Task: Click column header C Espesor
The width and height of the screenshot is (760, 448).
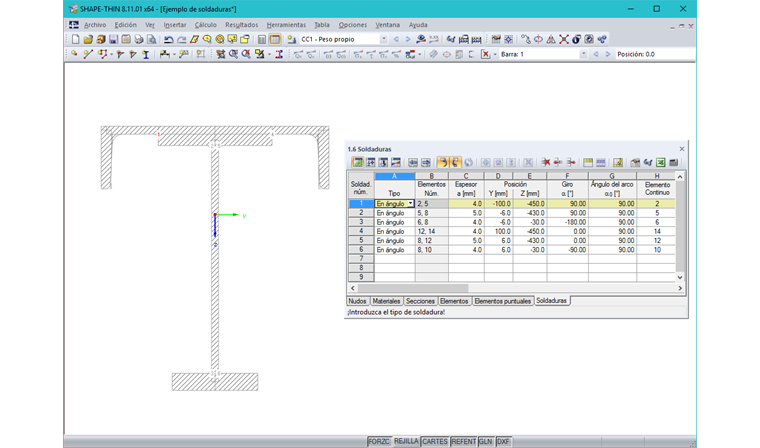Action: click(x=466, y=176)
